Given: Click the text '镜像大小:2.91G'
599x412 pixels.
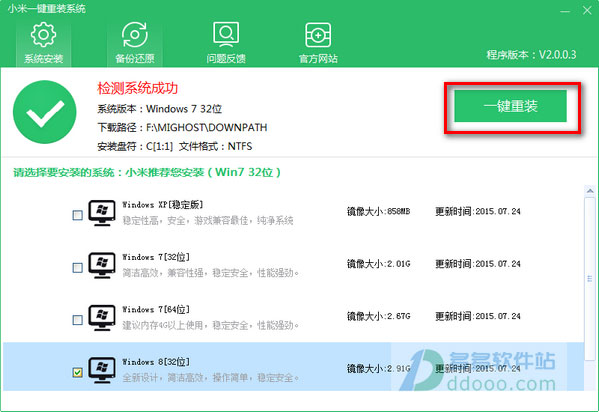Looking at the screenshot, I should click(x=378, y=368).
